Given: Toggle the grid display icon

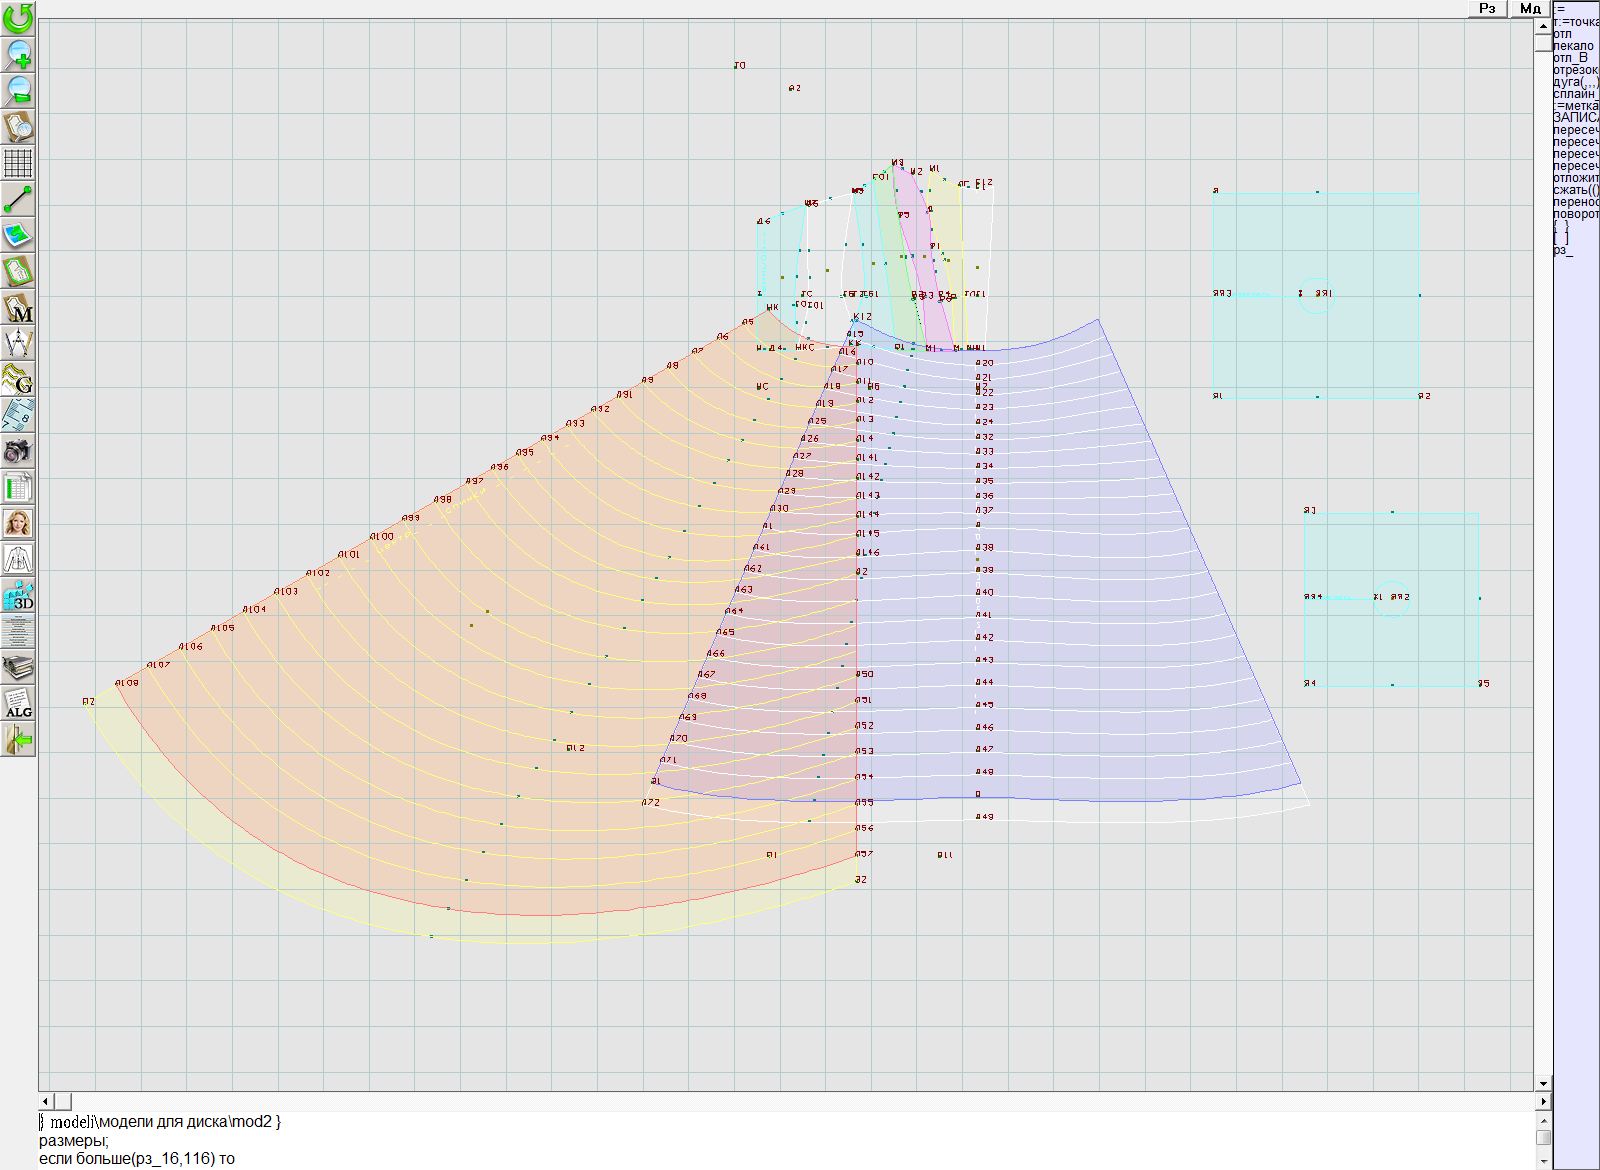Looking at the screenshot, I should [x=18, y=163].
